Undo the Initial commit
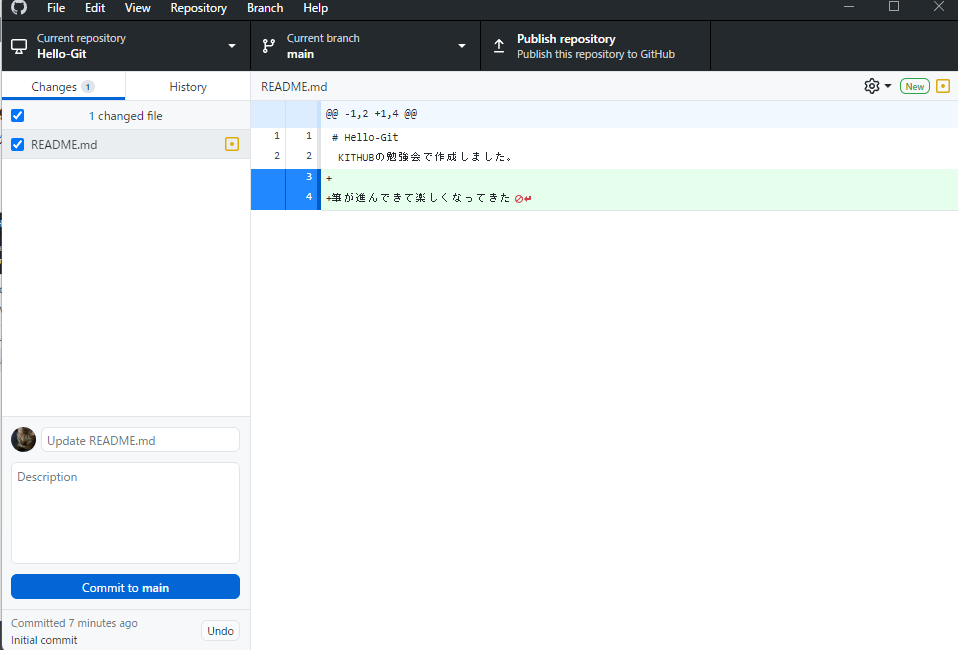 (x=220, y=630)
